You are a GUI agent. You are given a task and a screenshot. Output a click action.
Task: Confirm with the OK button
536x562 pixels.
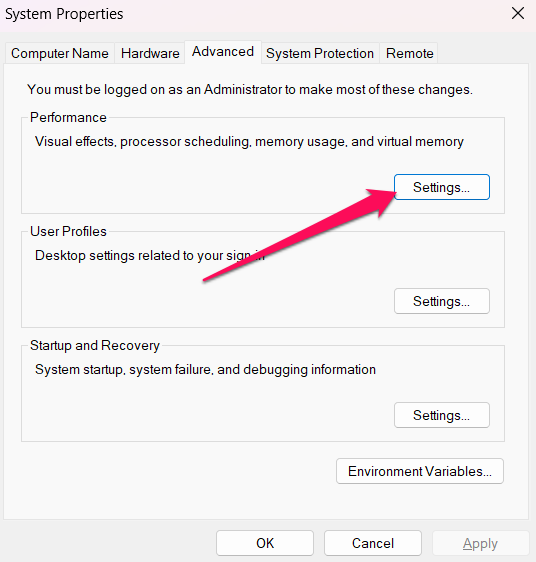coord(265,543)
